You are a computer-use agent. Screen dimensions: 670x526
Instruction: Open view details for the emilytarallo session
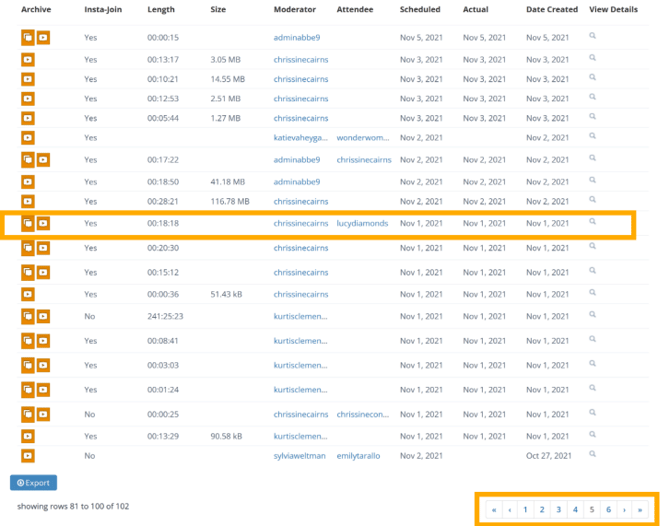tap(592, 455)
